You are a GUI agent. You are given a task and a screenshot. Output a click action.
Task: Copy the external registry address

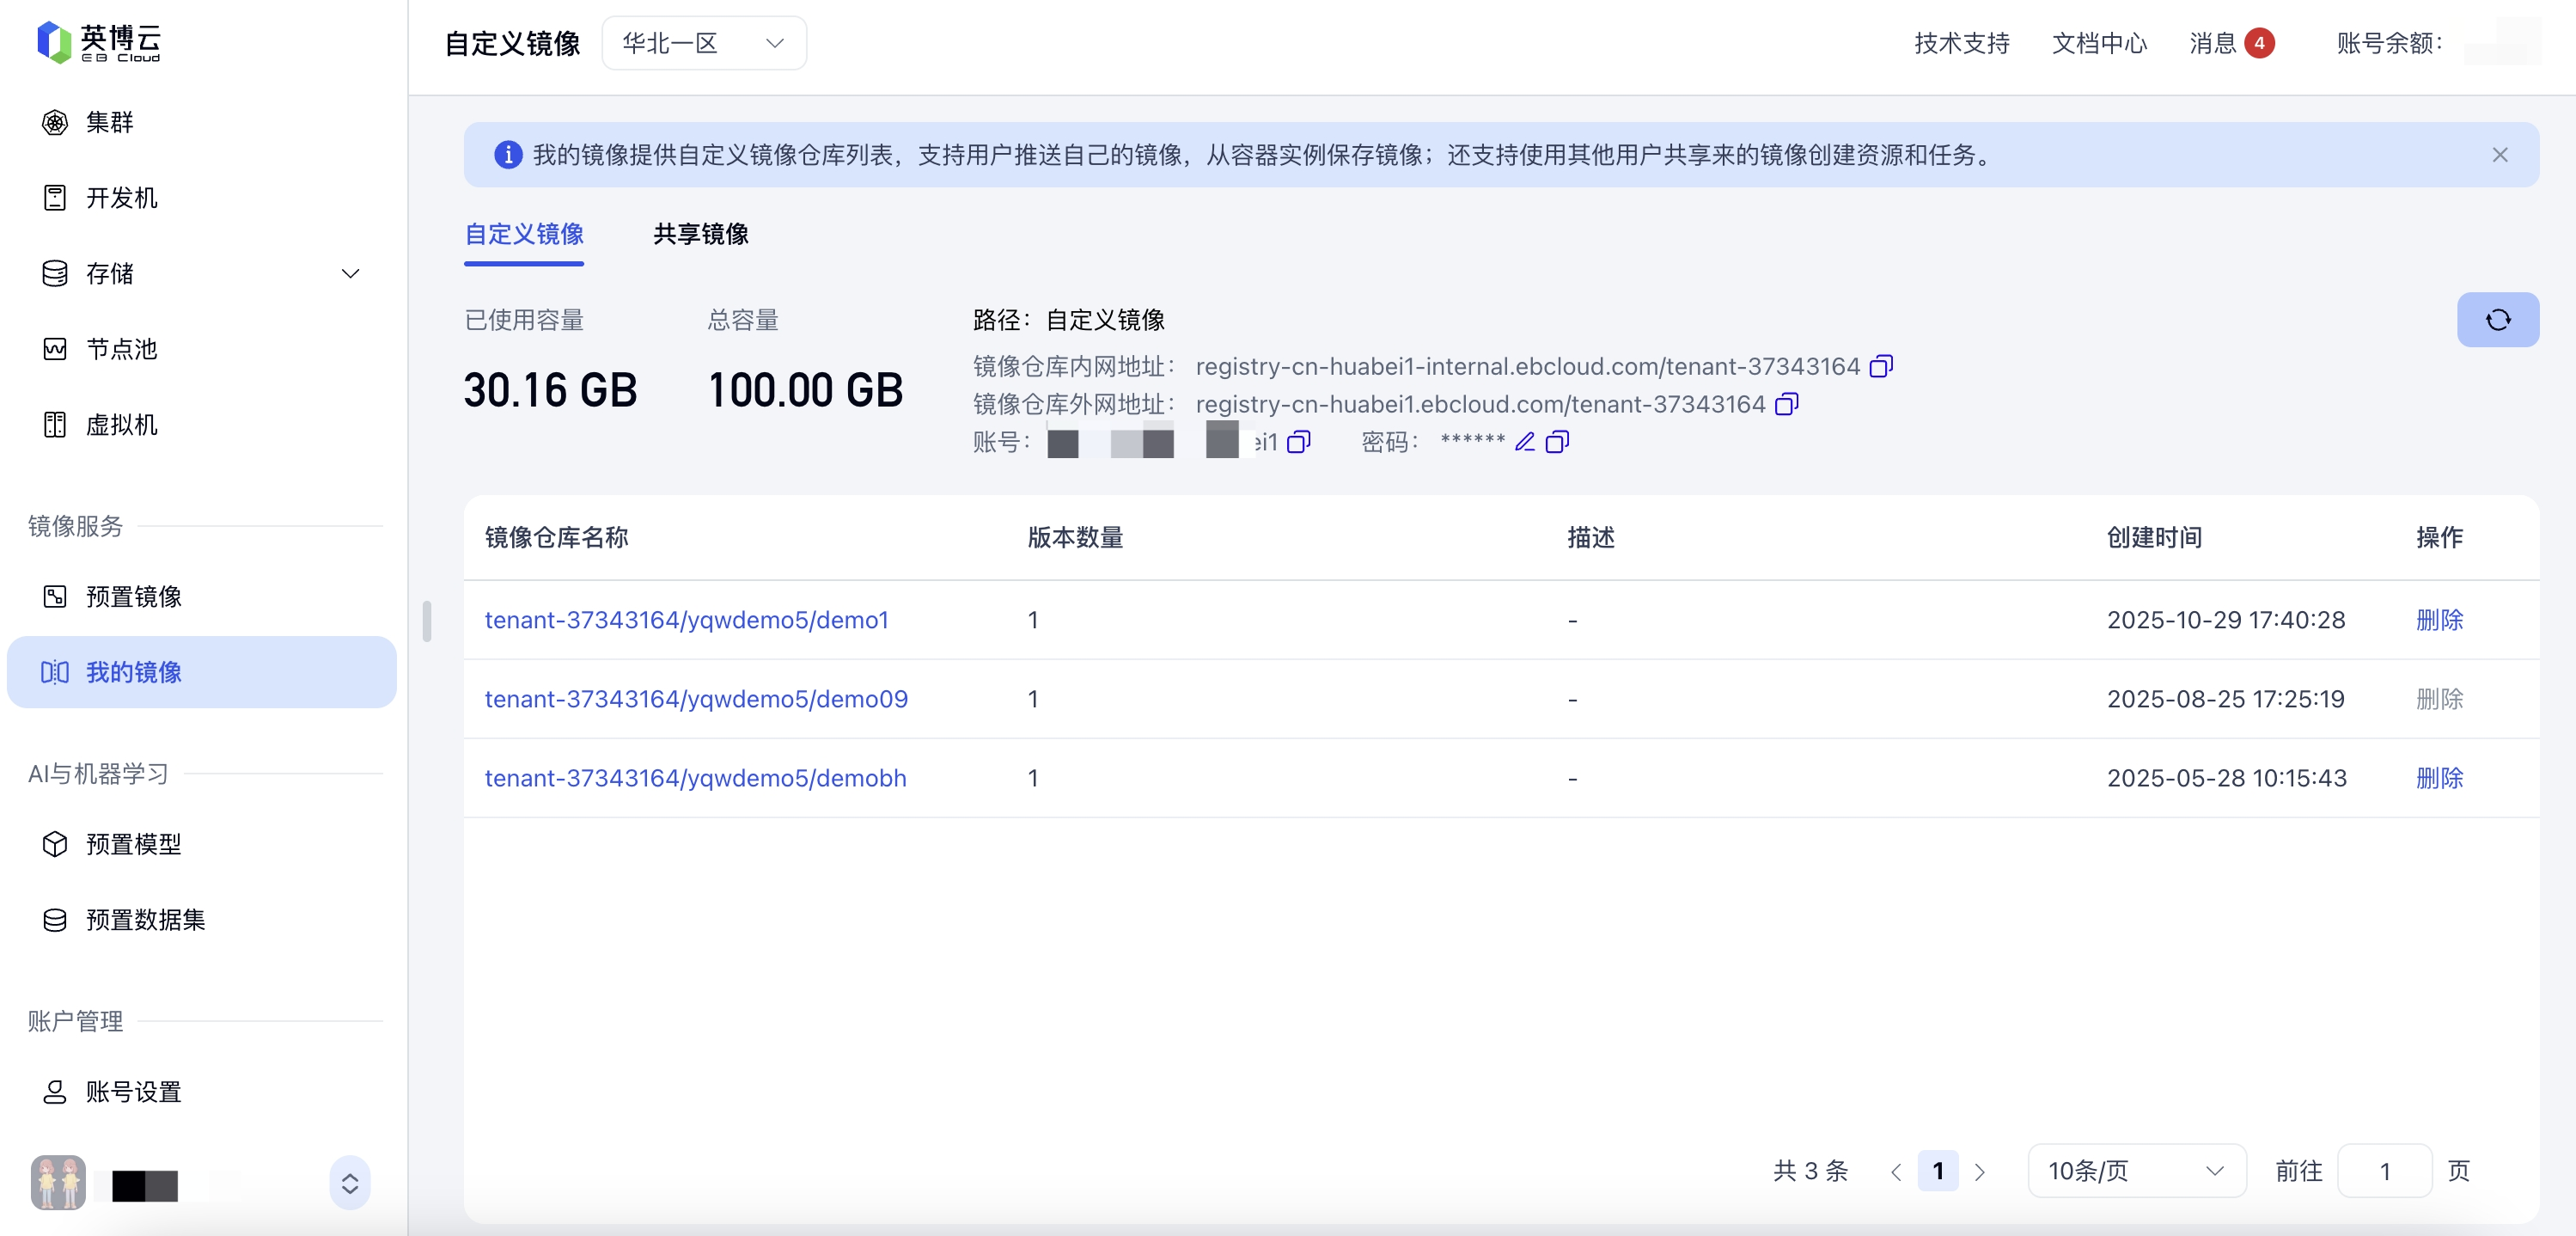(1786, 404)
